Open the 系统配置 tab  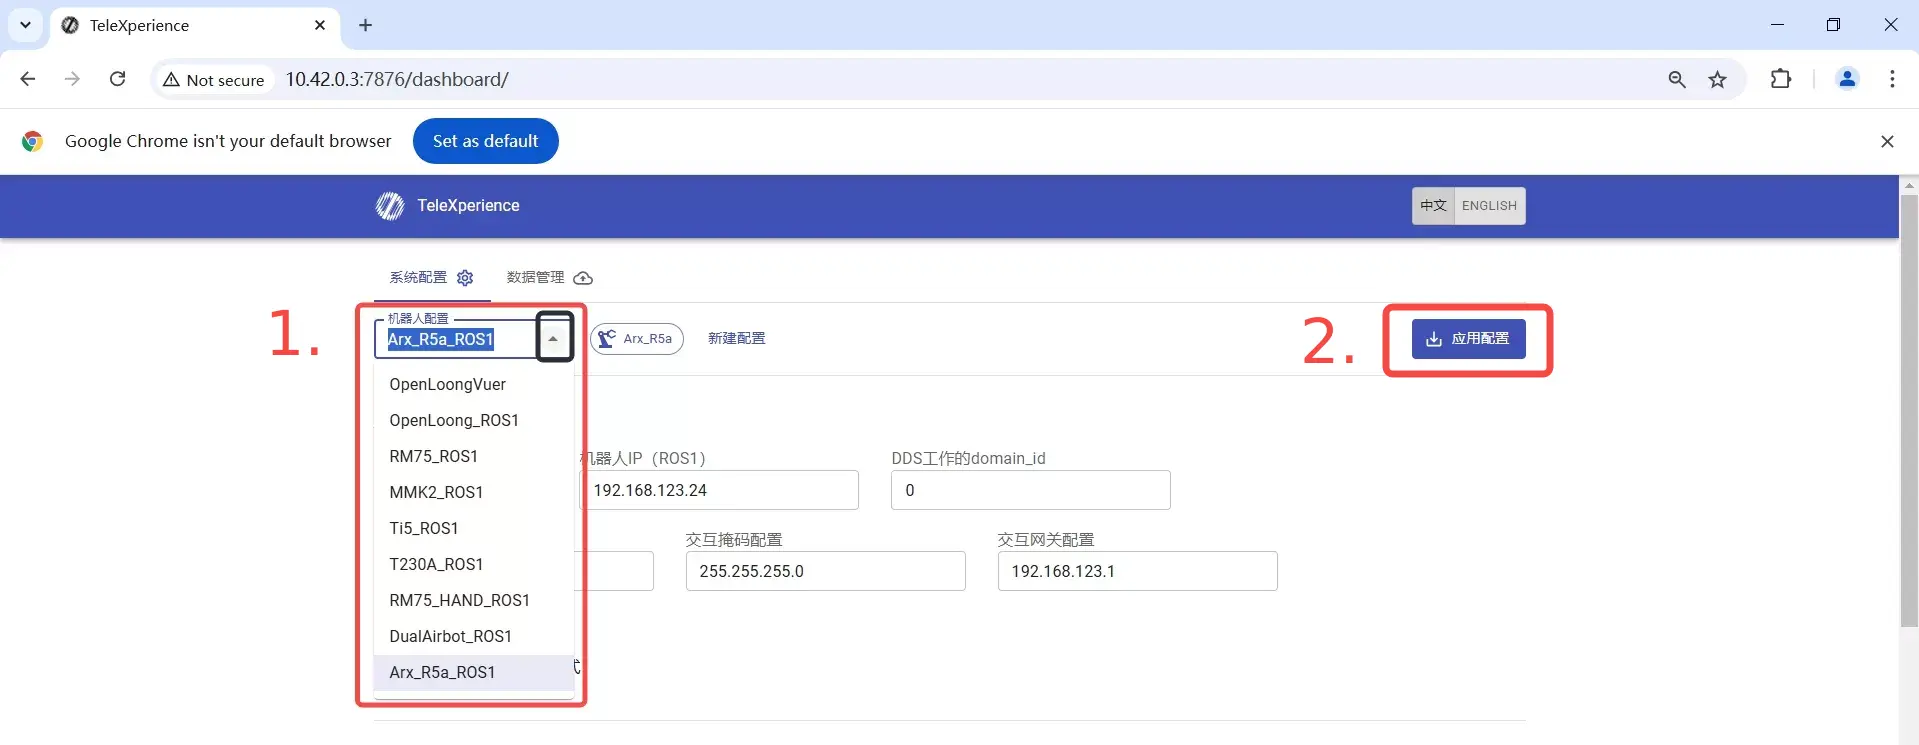click(x=431, y=278)
